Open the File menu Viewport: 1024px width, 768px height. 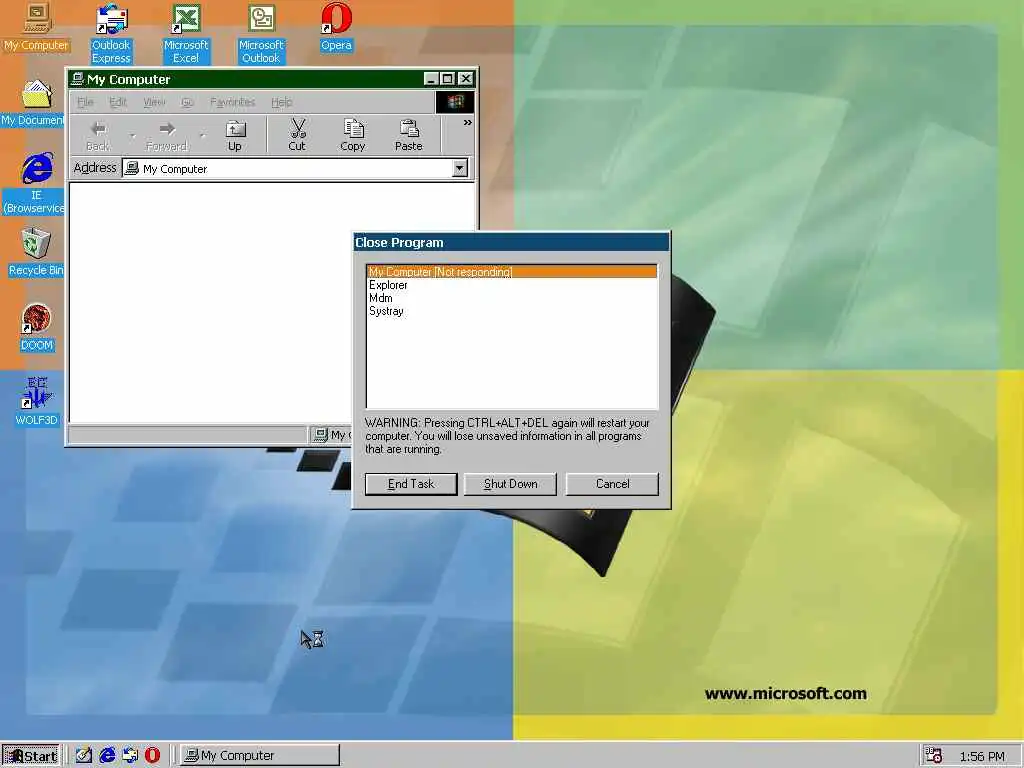[86, 102]
